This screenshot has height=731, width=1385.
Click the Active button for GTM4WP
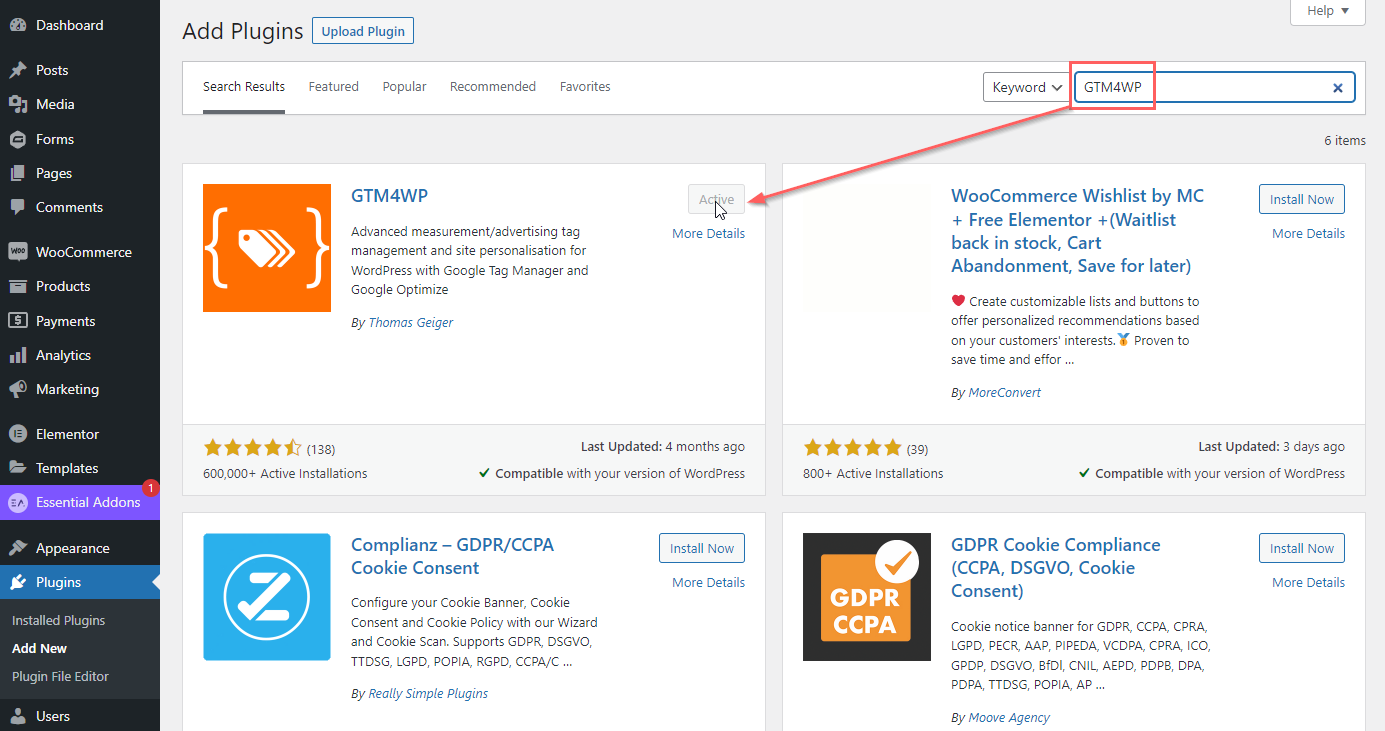point(717,199)
